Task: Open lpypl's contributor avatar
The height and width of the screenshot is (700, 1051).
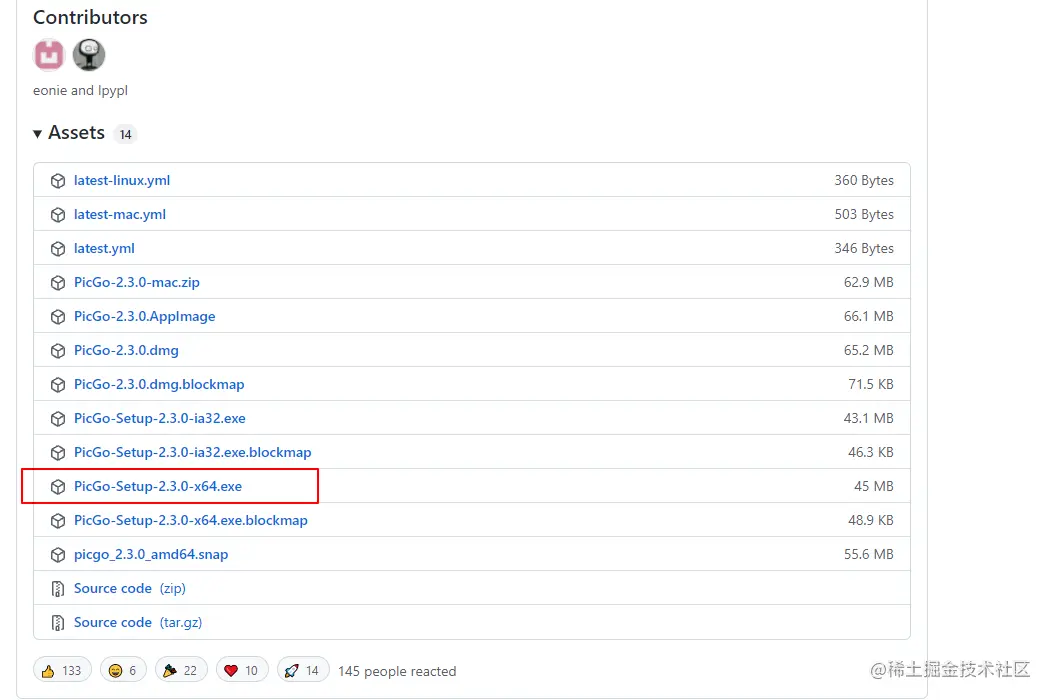Action: [88, 55]
